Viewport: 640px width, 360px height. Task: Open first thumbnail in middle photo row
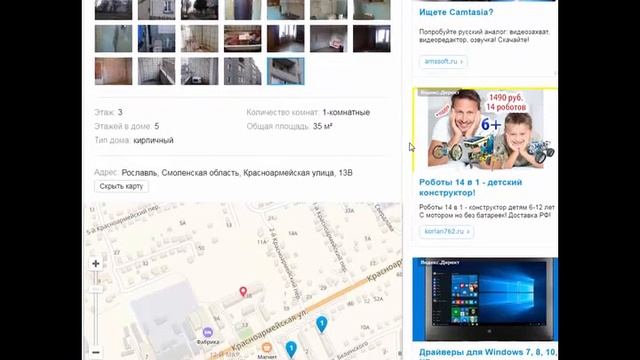point(113,39)
